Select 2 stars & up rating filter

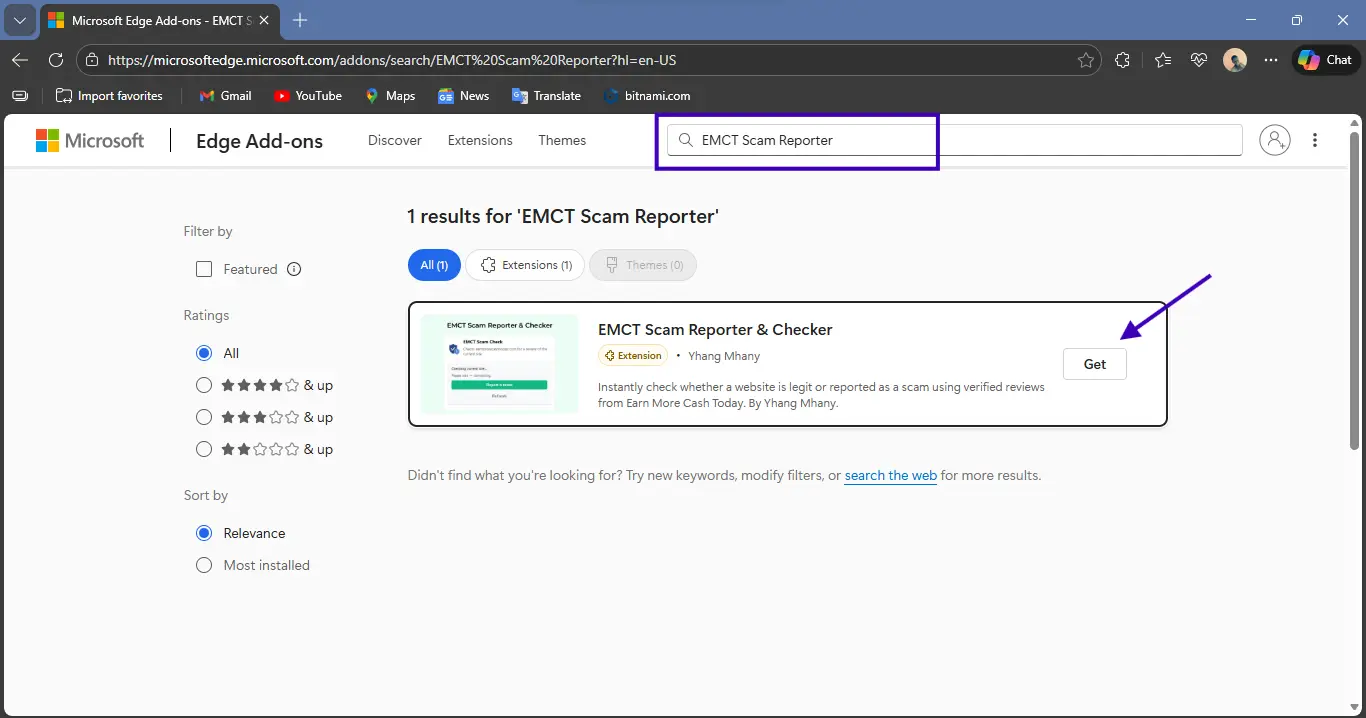(204, 449)
